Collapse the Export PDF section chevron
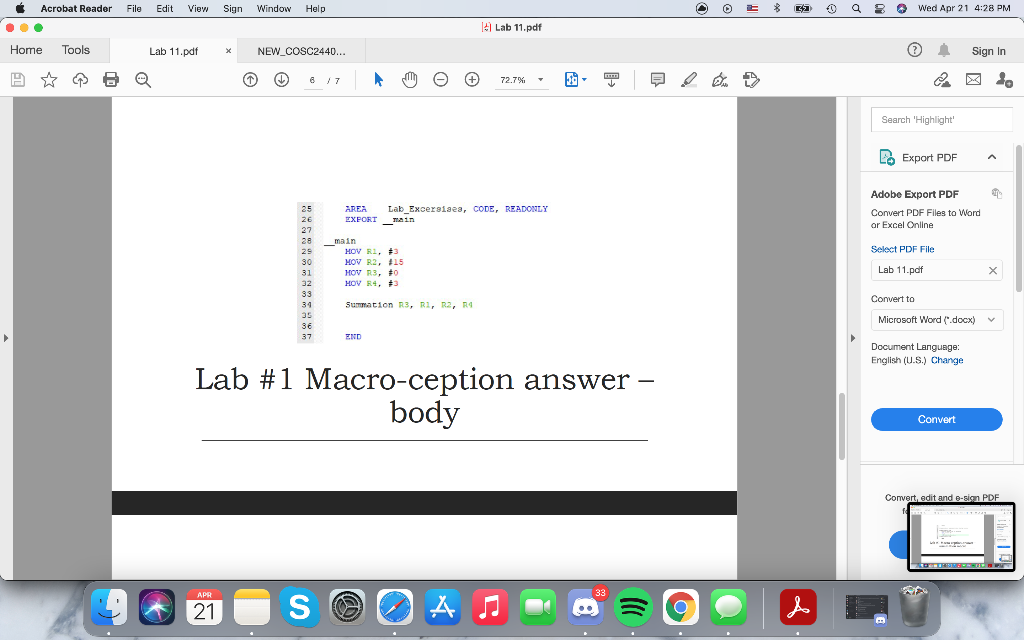 coord(991,157)
